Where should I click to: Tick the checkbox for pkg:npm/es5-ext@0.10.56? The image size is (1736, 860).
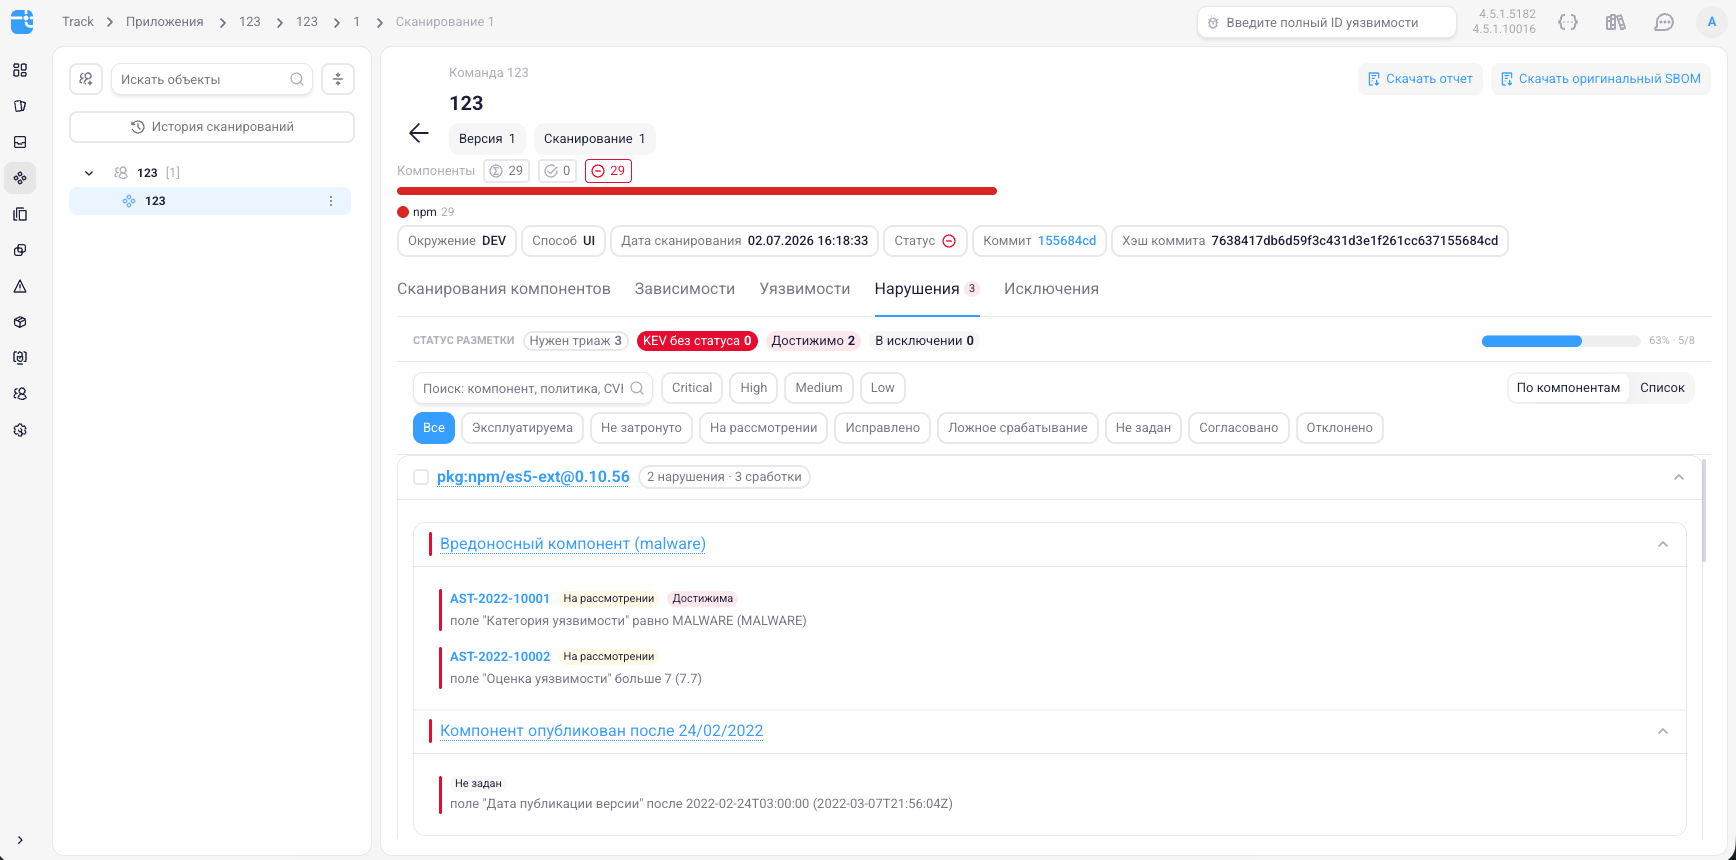tap(421, 477)
